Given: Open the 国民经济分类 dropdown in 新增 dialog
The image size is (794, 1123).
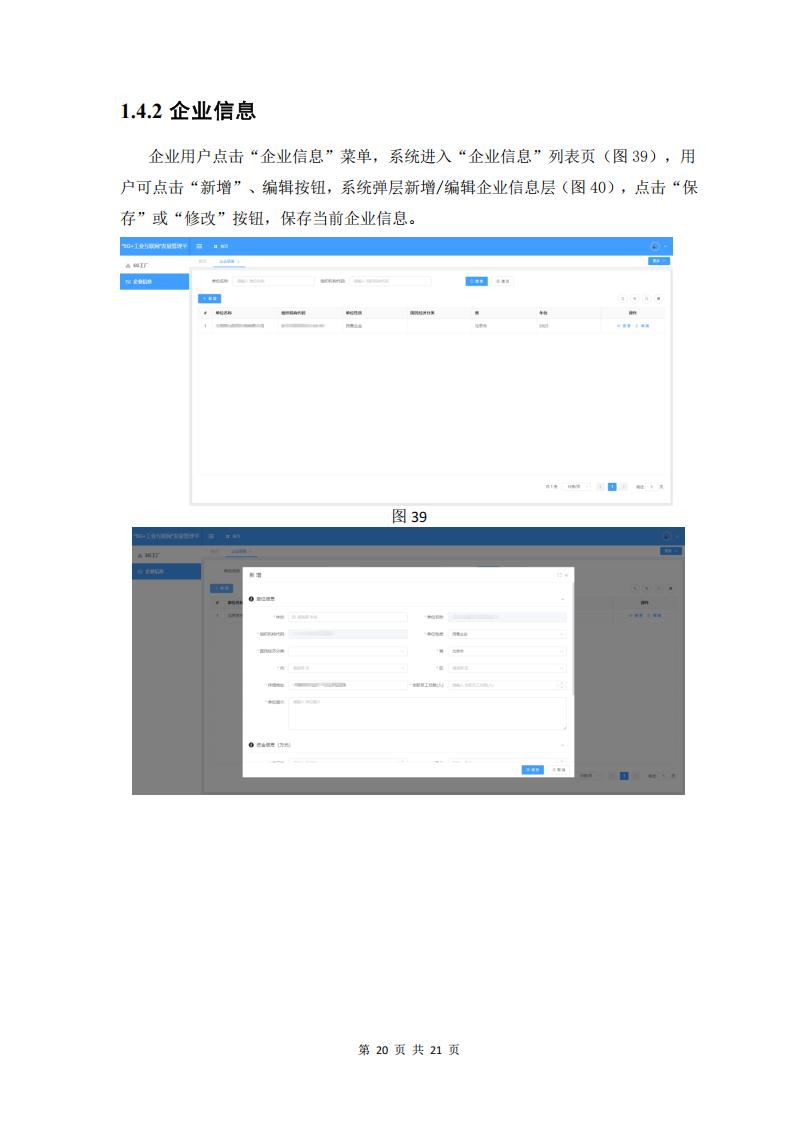Looking at the screenshot, I should 348,651.
